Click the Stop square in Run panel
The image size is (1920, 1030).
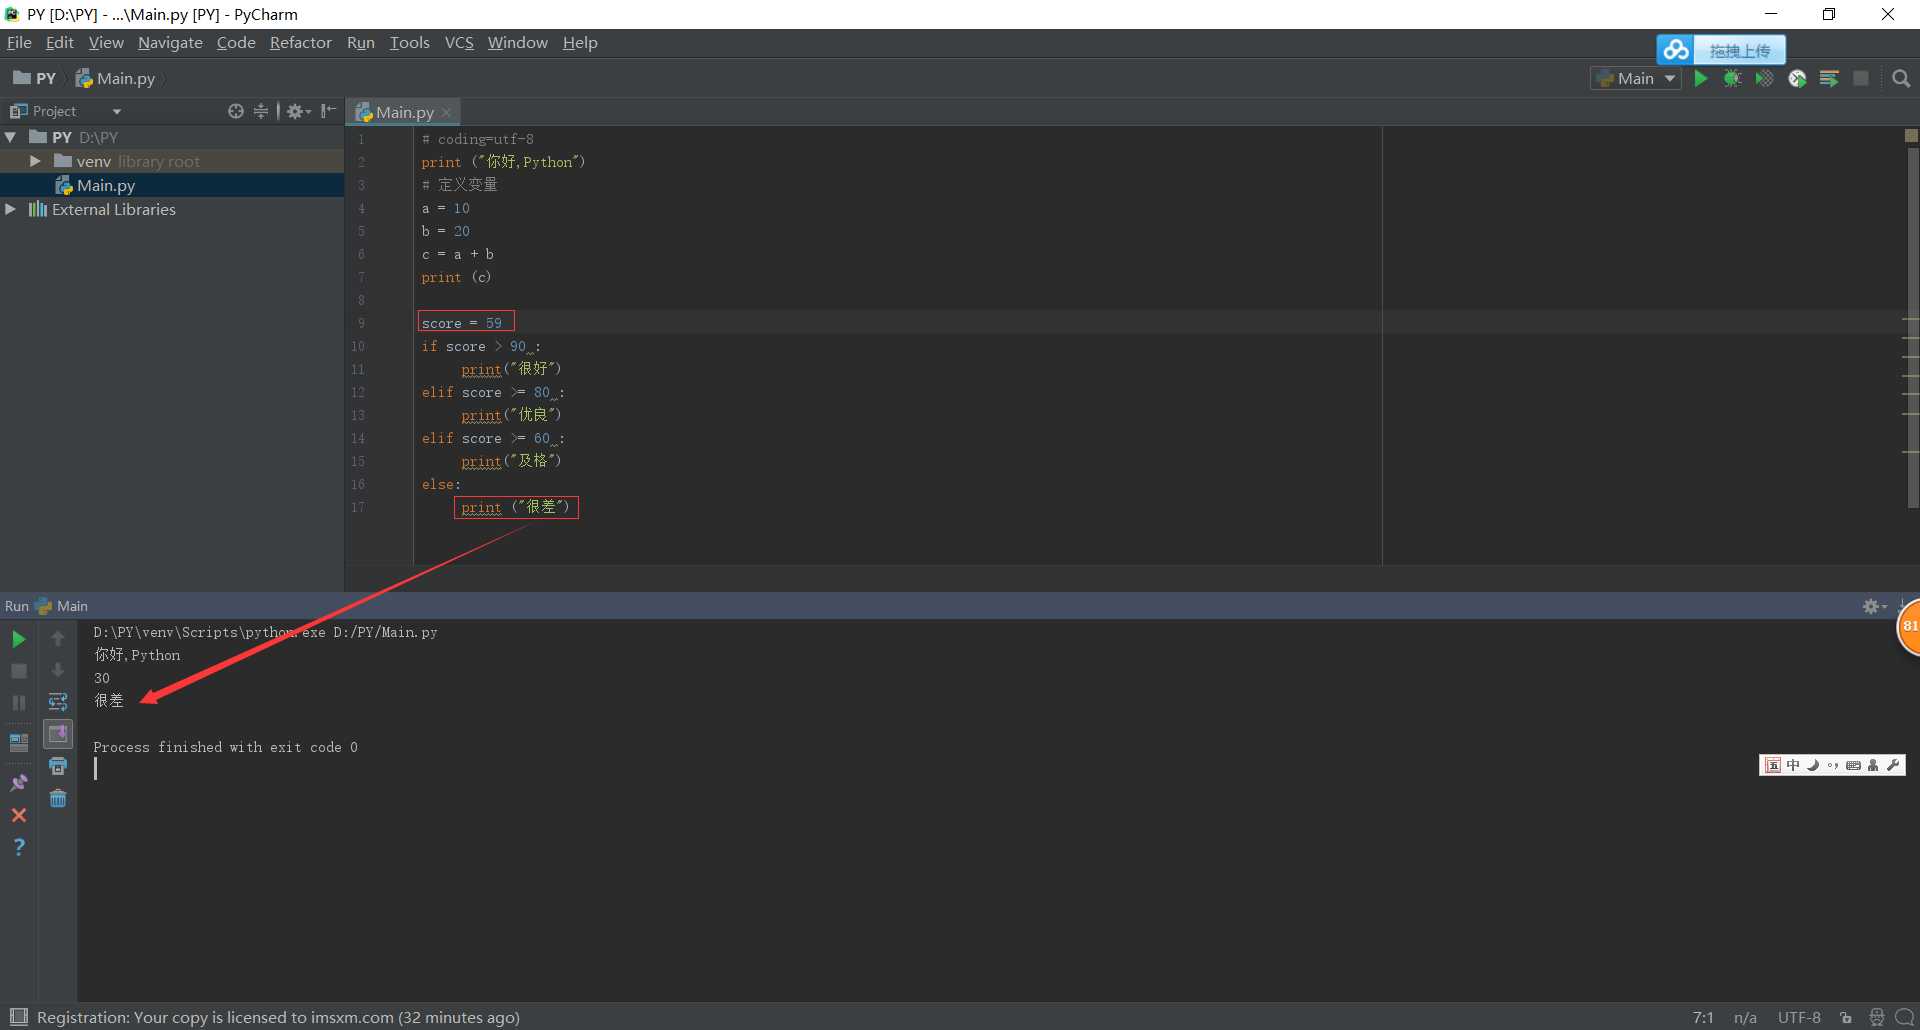click(x=18, y=671)
